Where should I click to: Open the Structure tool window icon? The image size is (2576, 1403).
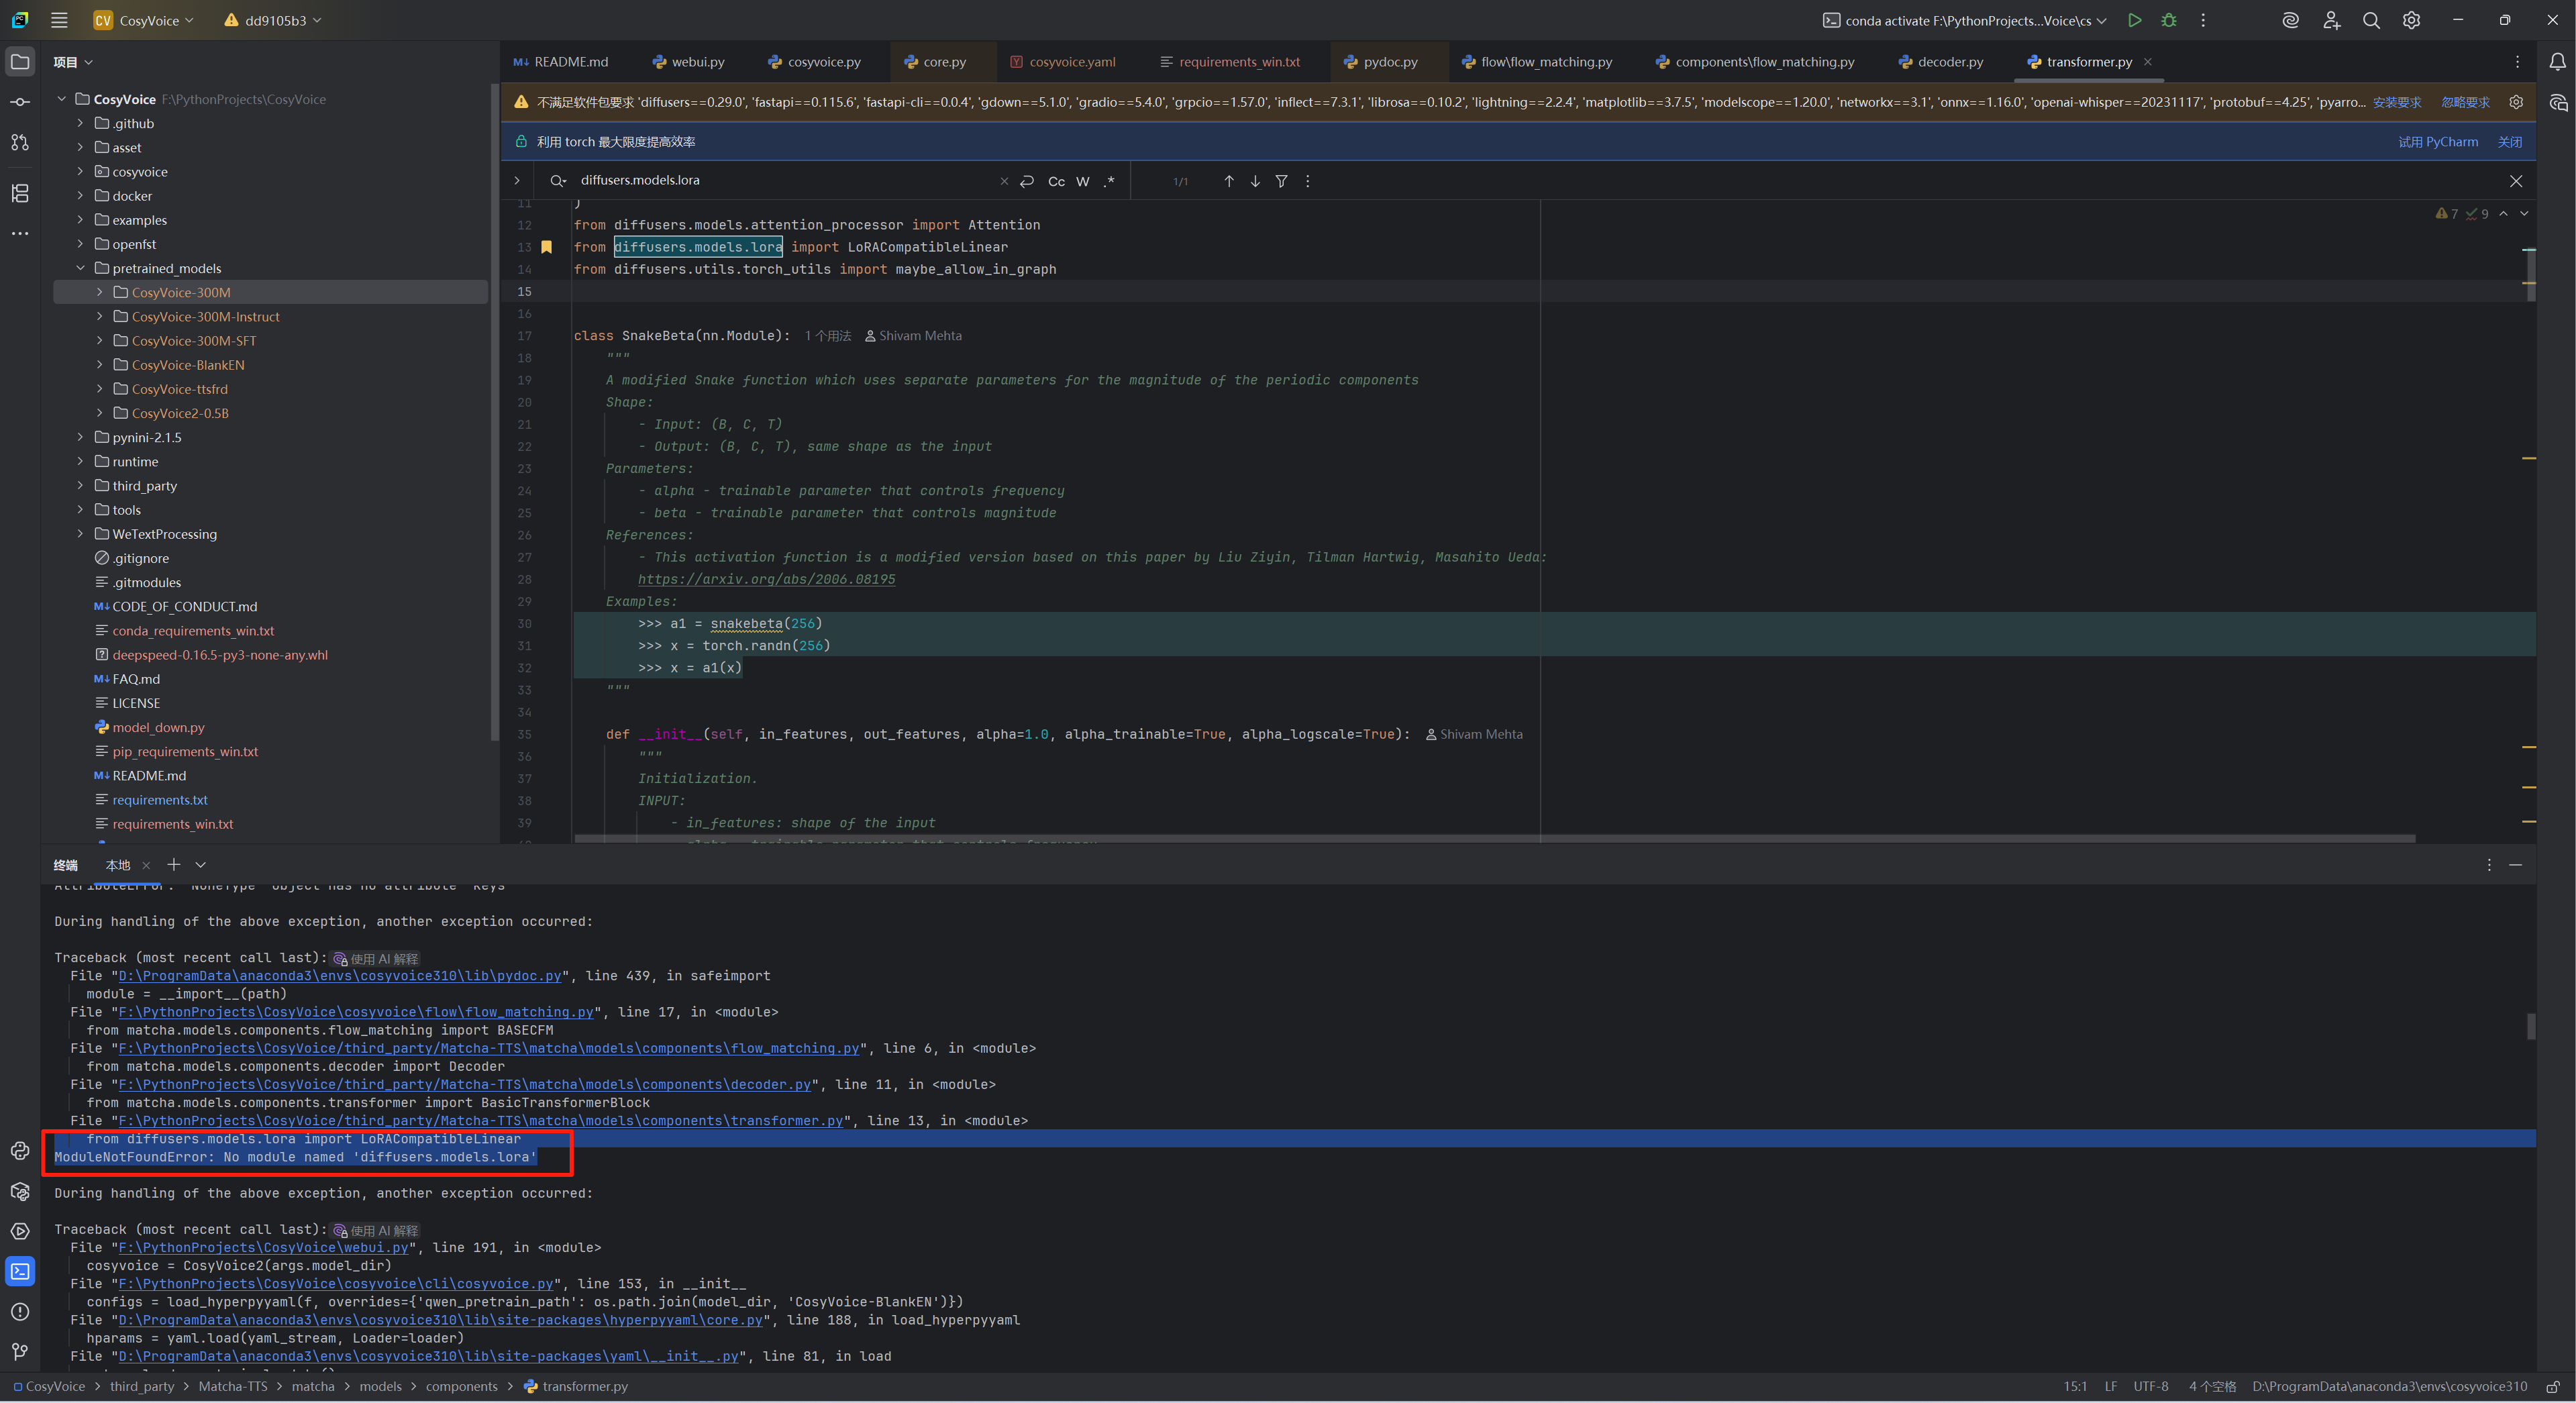click(x=20, y=193)
